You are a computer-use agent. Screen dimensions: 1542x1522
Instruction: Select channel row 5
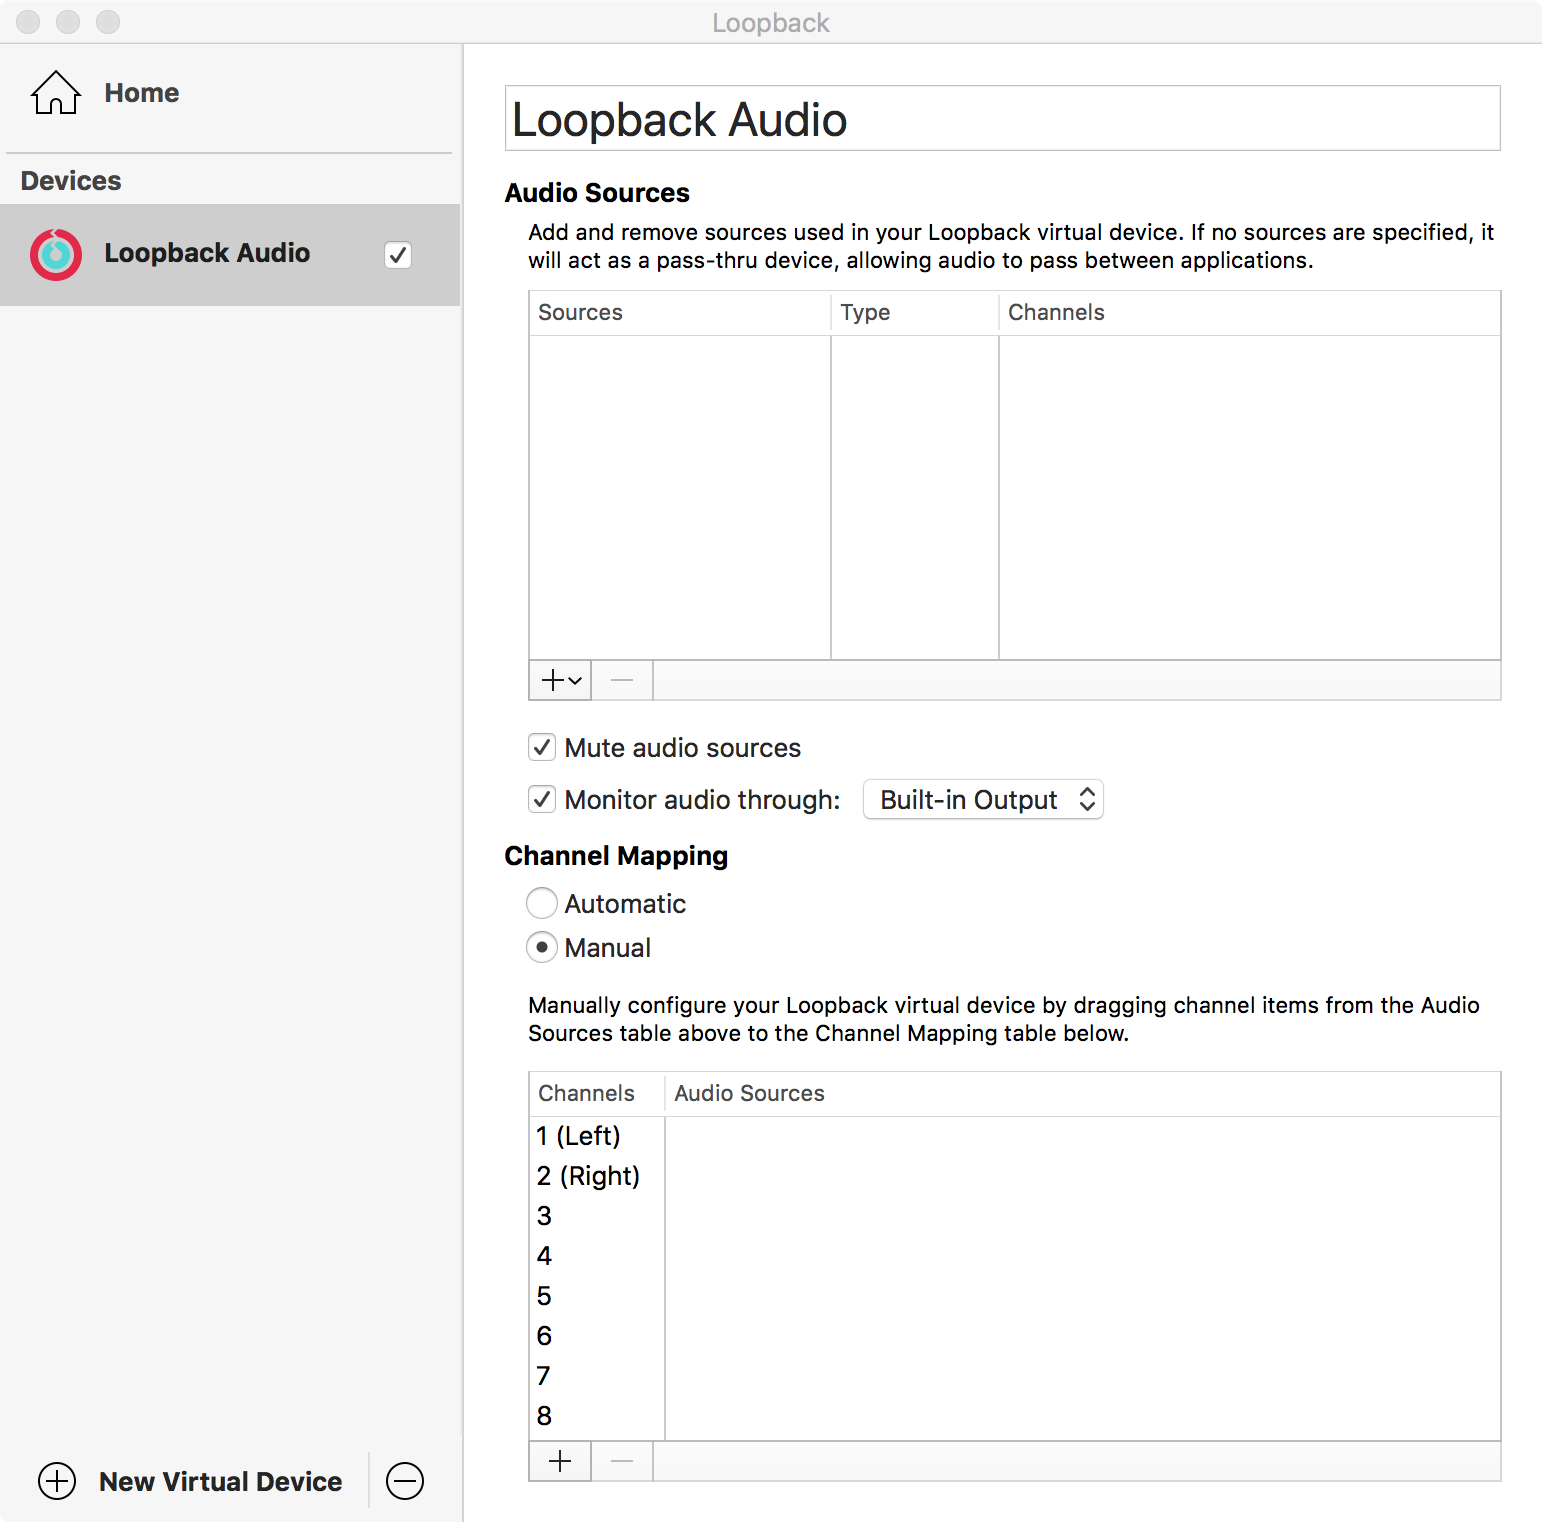[x=1015, y=1296]
